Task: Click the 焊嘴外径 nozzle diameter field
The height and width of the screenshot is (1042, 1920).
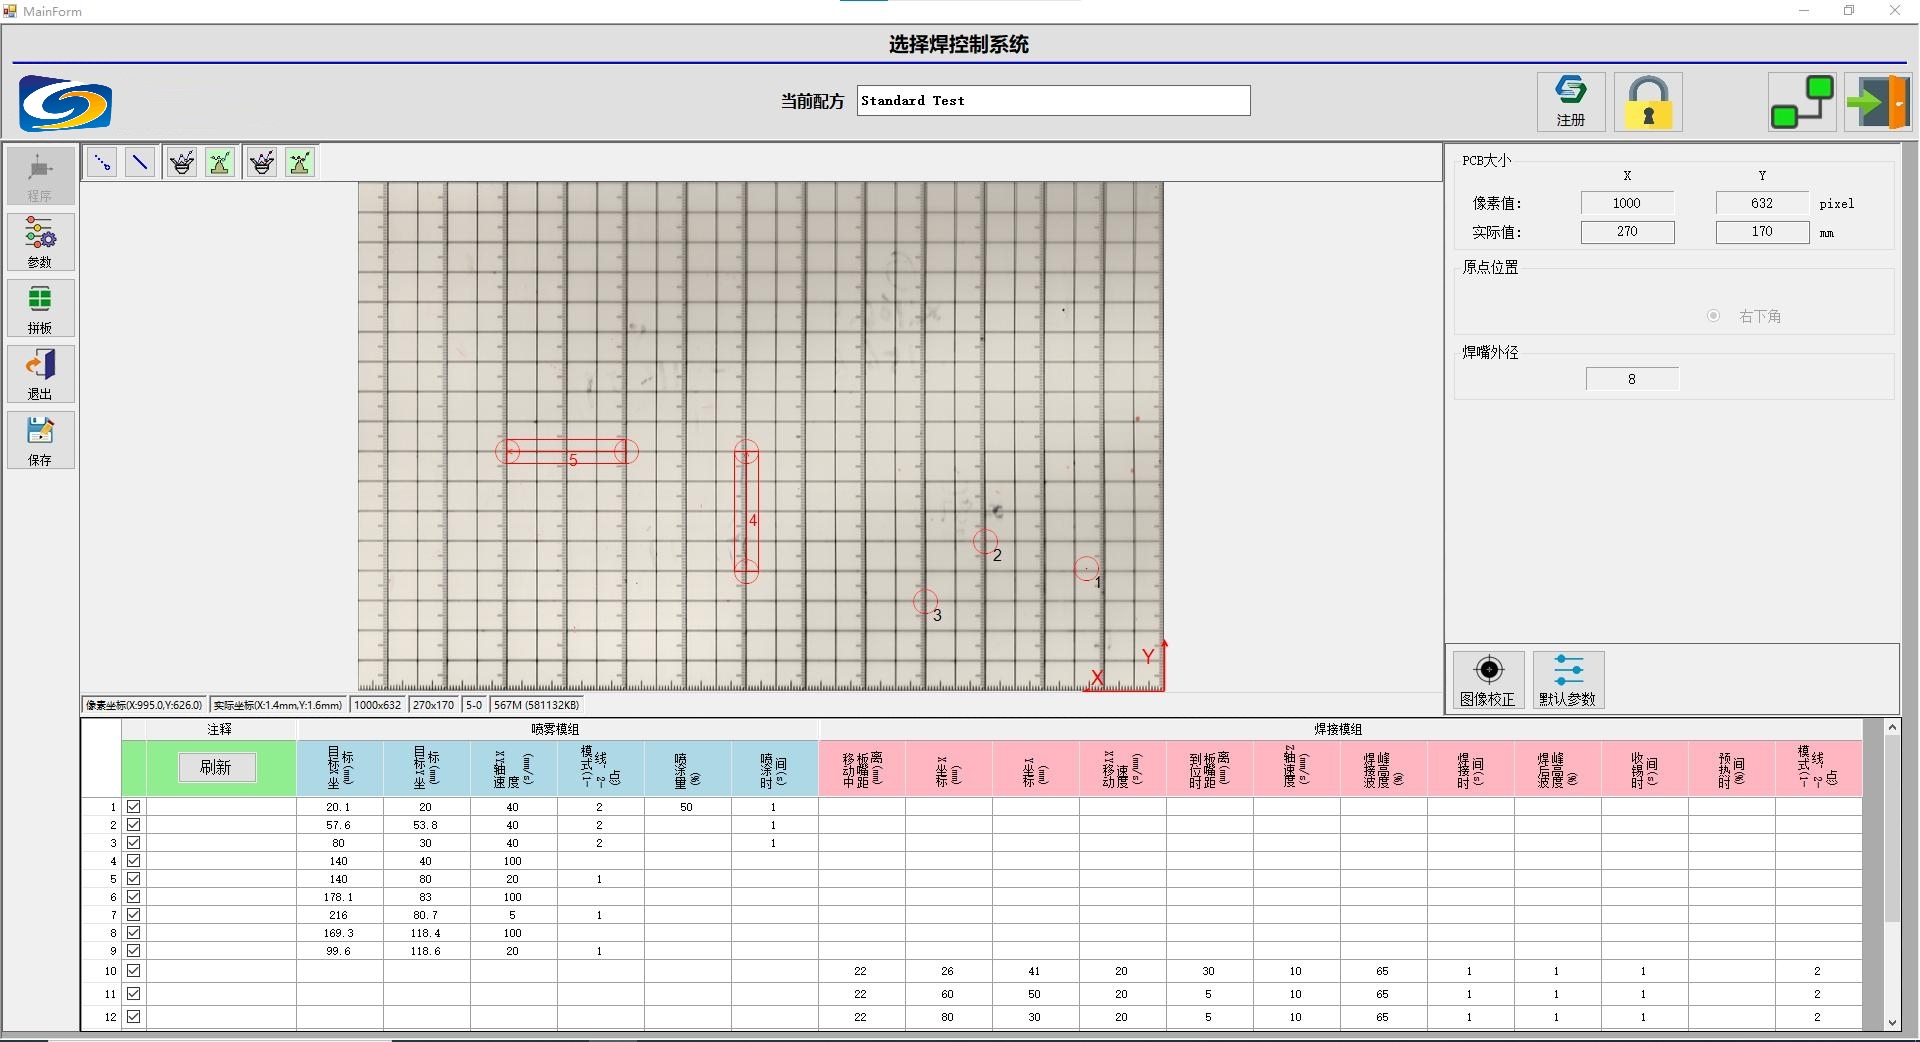Action: pyautogui.click(x=1631, y=379)
